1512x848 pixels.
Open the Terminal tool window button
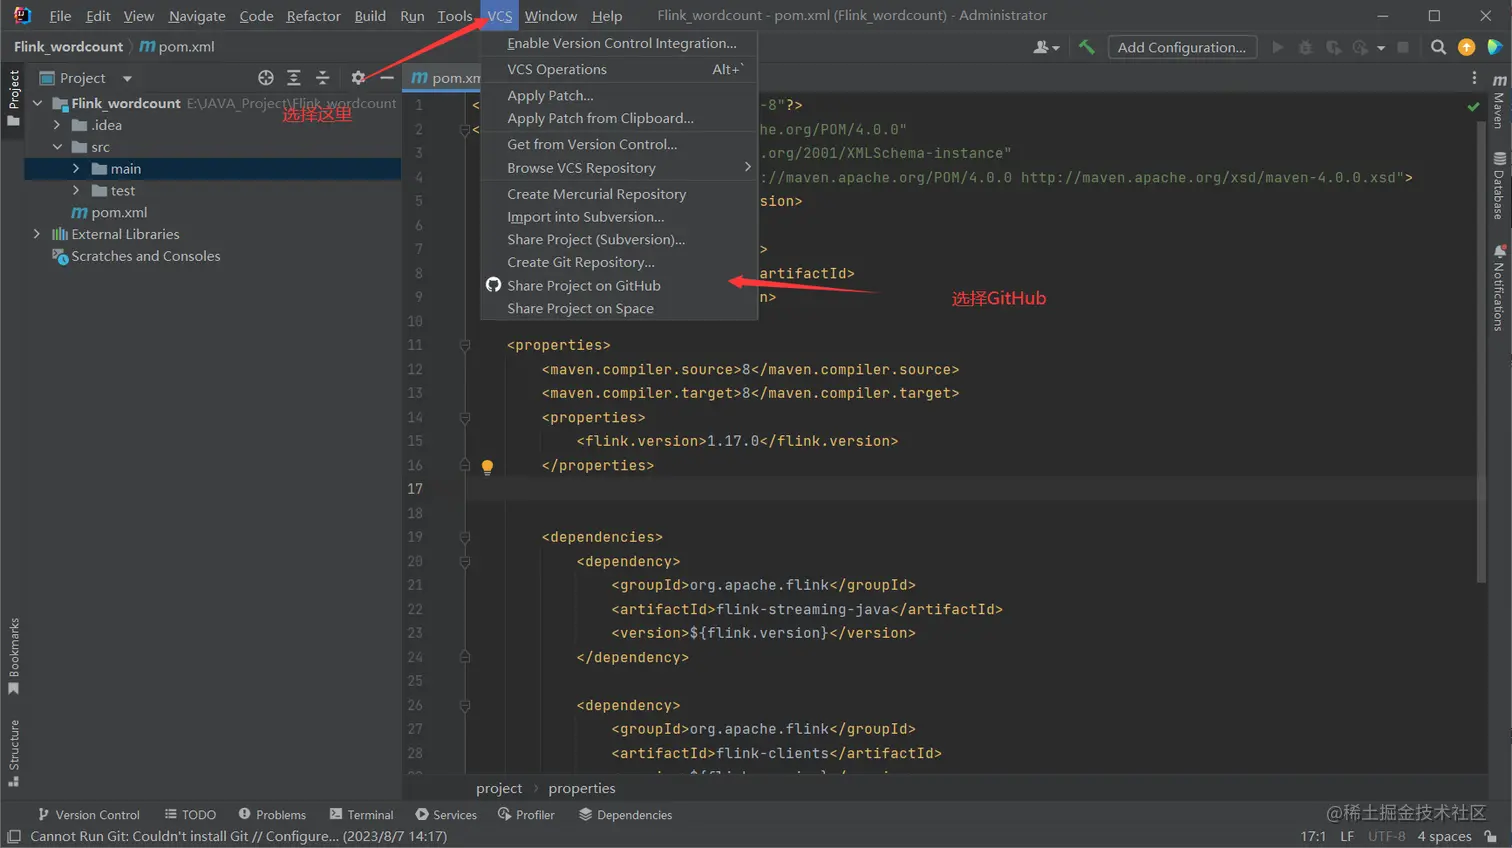361,815
